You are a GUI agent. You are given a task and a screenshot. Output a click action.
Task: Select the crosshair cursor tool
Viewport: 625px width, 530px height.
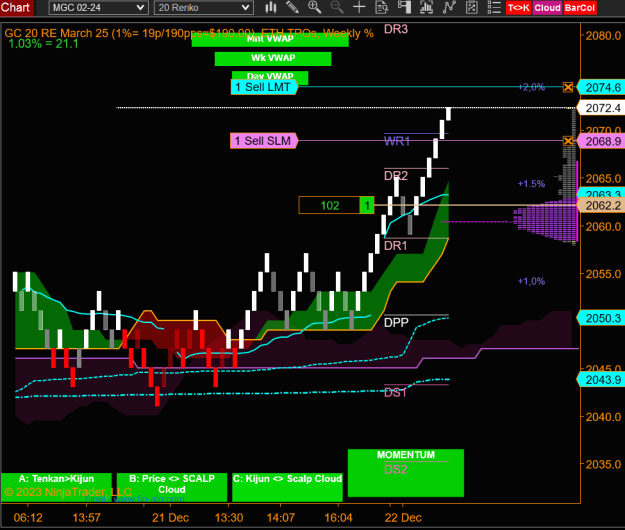(359, 7)
